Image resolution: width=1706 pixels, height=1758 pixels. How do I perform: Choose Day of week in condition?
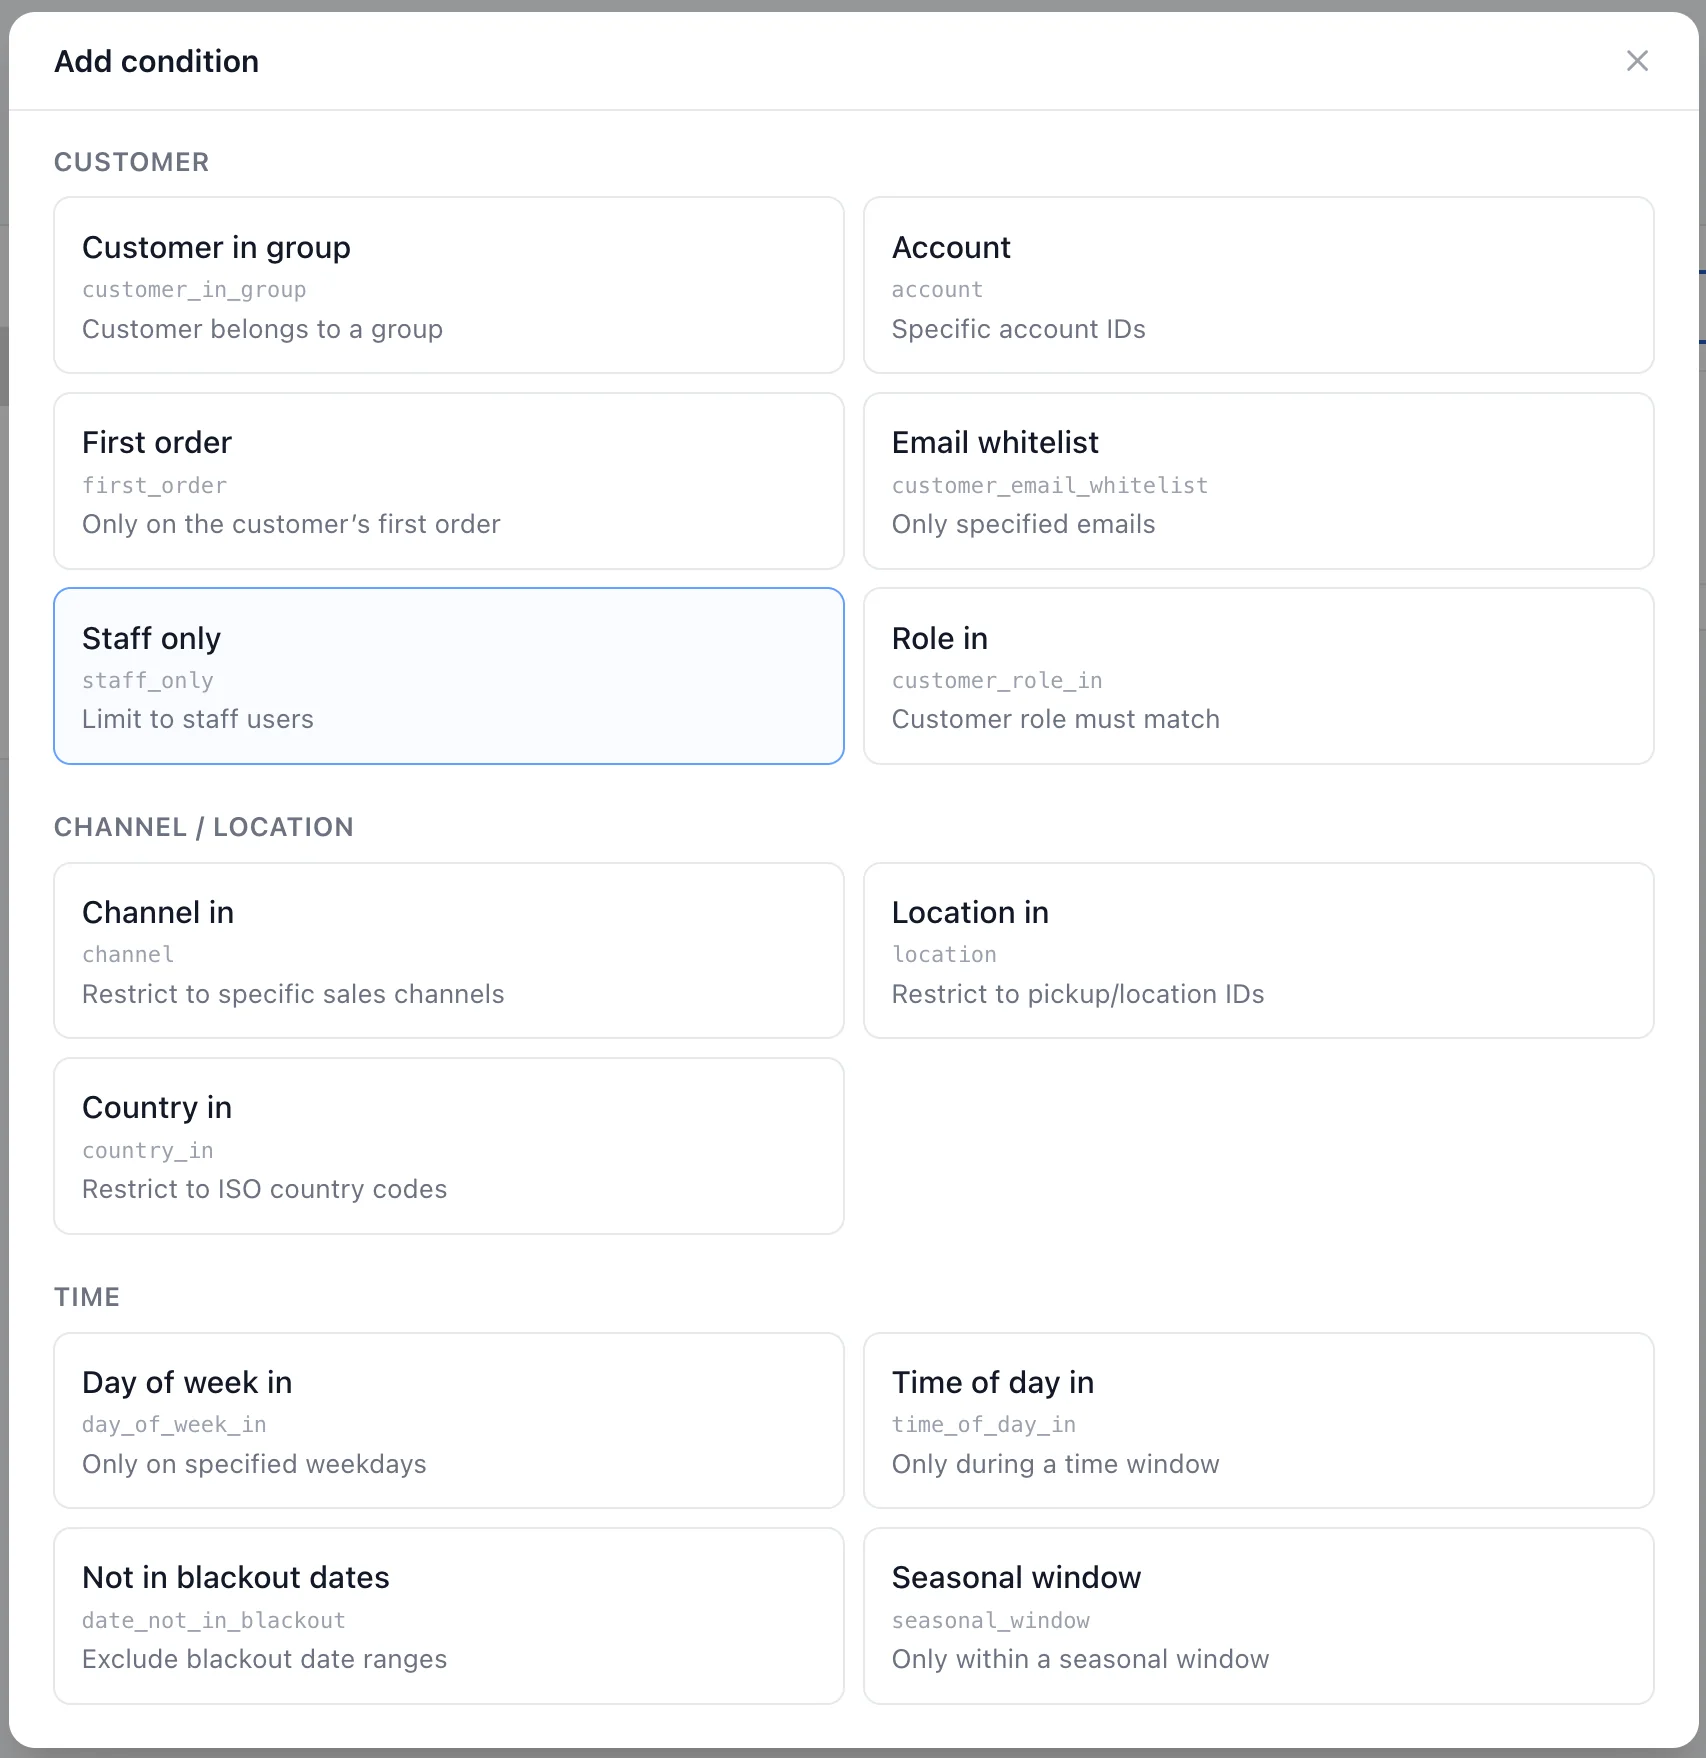tap(448, 1420)
